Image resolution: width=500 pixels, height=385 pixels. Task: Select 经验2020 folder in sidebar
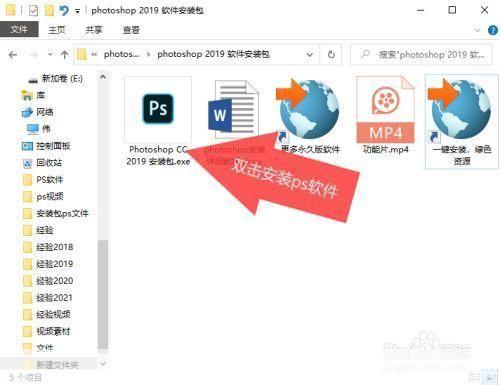[48, 281]
